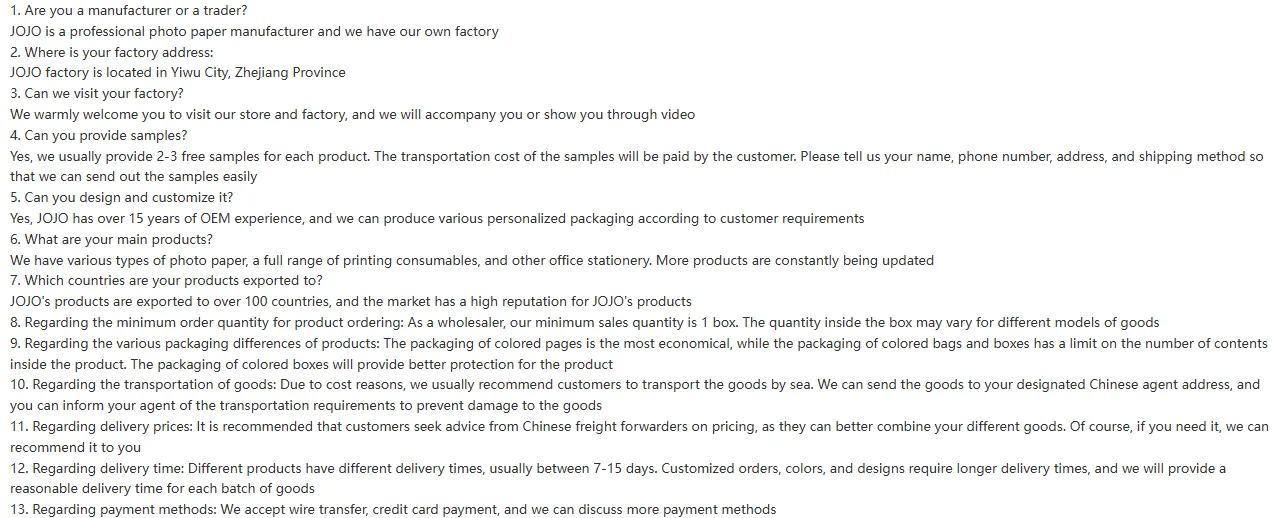Click the 'What are your main products?' question
This screenshot has height=518, width=1279.
pyautogui.click(x=111, y=239)
